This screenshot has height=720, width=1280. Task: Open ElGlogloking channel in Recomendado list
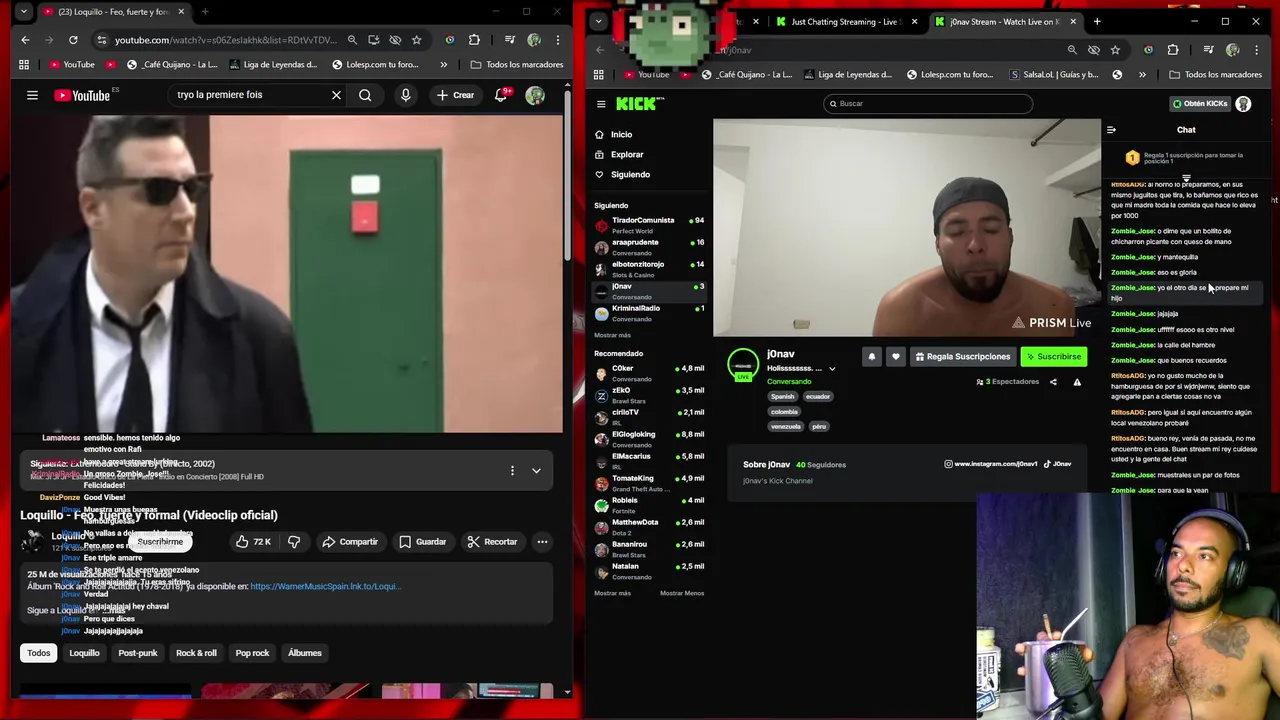(649, 439)
